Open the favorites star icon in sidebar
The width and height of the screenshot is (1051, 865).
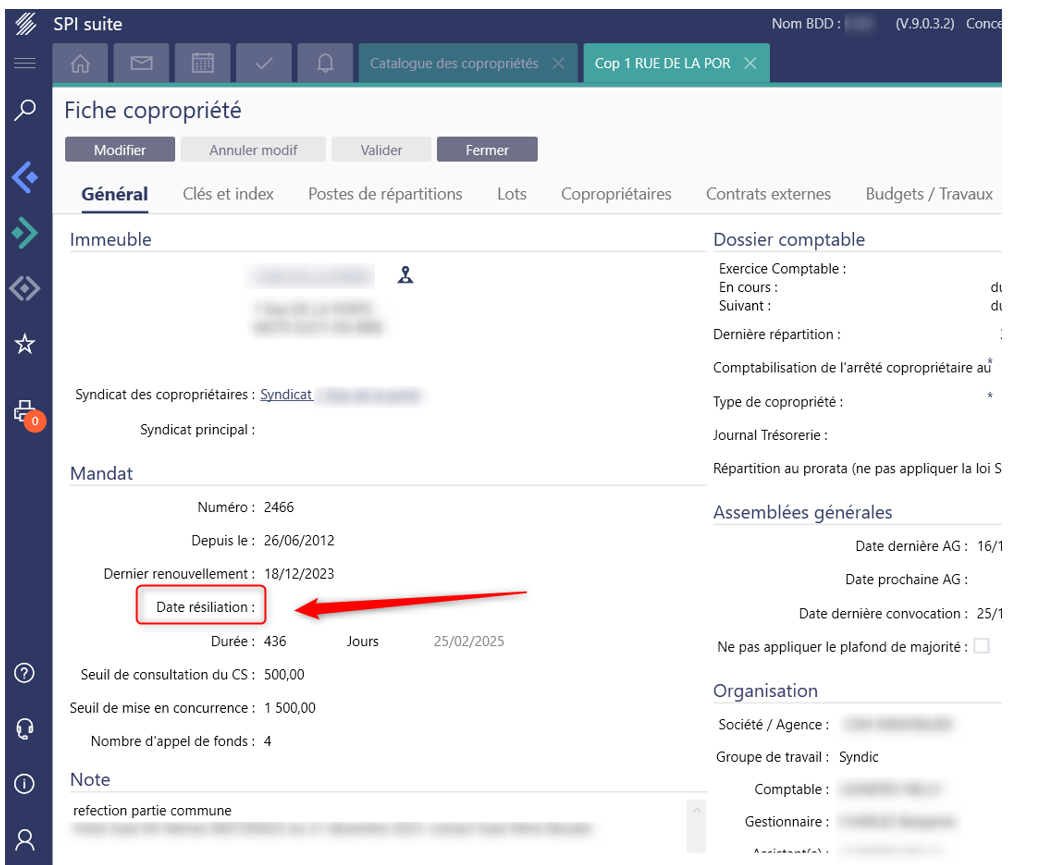click(25, 345)
